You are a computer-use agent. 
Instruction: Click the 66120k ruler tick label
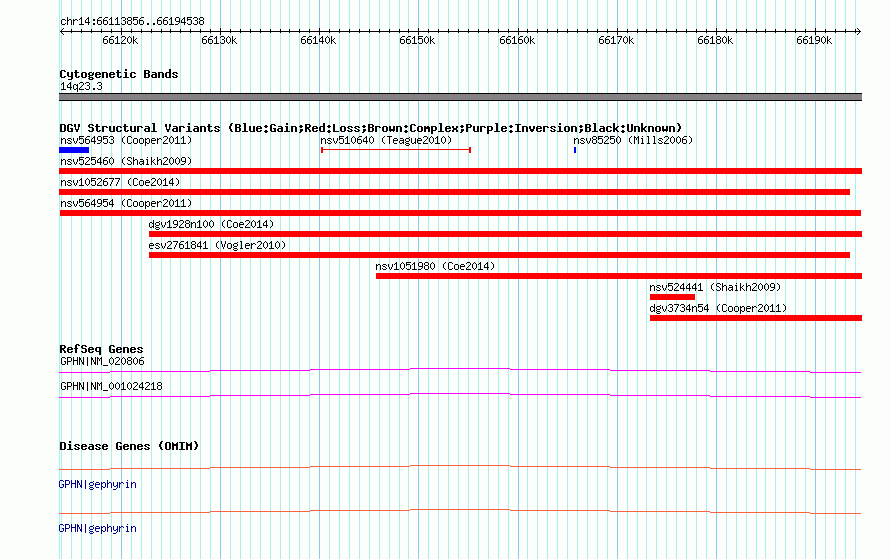(x=120, y=40)
